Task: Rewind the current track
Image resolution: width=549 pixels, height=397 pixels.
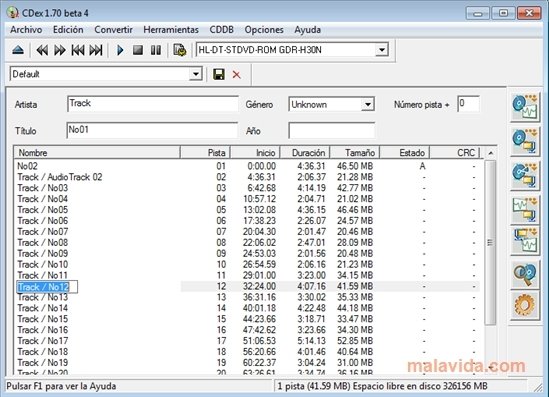Action: (x=42, y=50)
